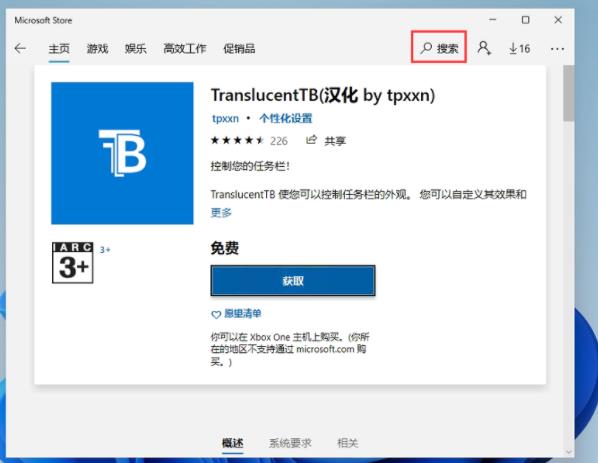
Task: Click the scrollbar down arrow
Action: tap(569, 452)
